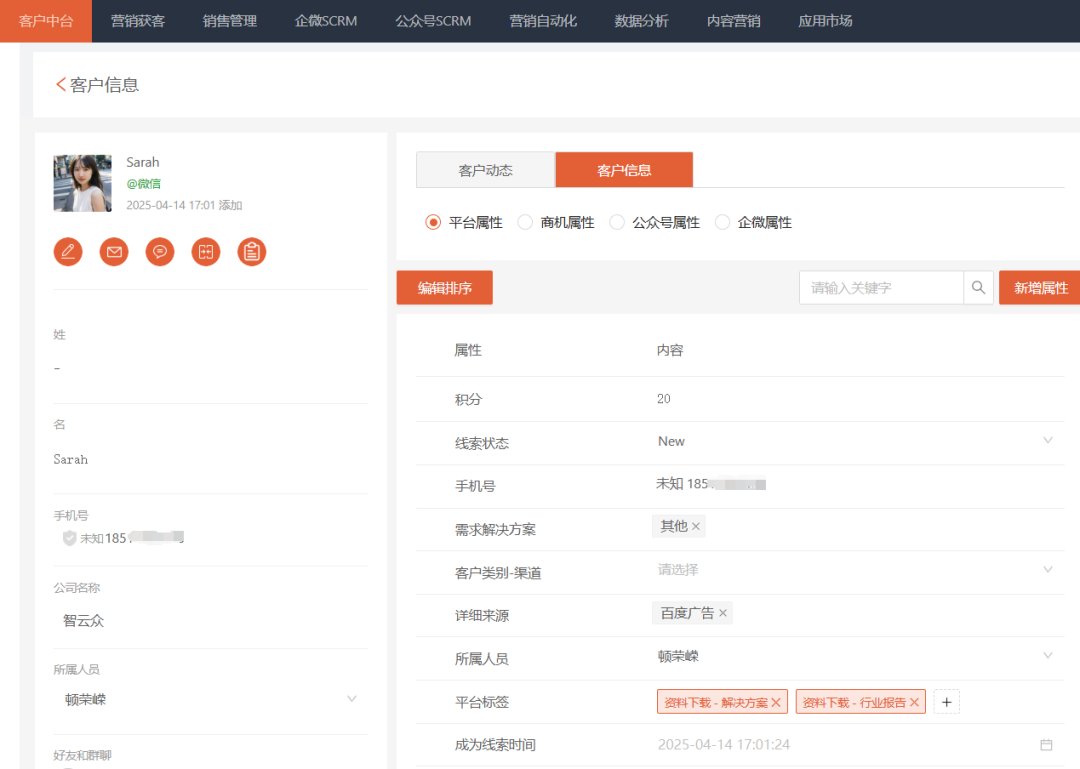Open the 客户类别-渠道 dropdown
Screen dimensions: 1080x769
[x=1047, y=570]
